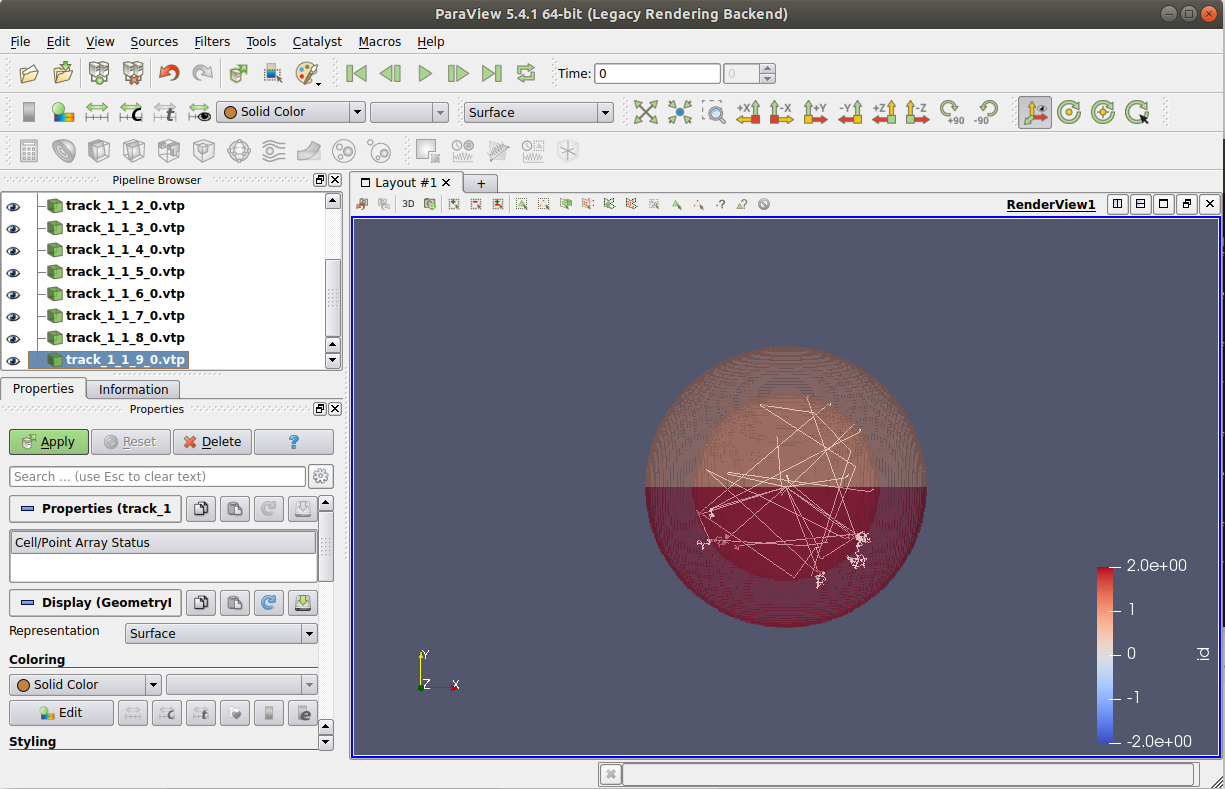Rotate the camera 90 degrees clockwise

(x=951, y=112)
